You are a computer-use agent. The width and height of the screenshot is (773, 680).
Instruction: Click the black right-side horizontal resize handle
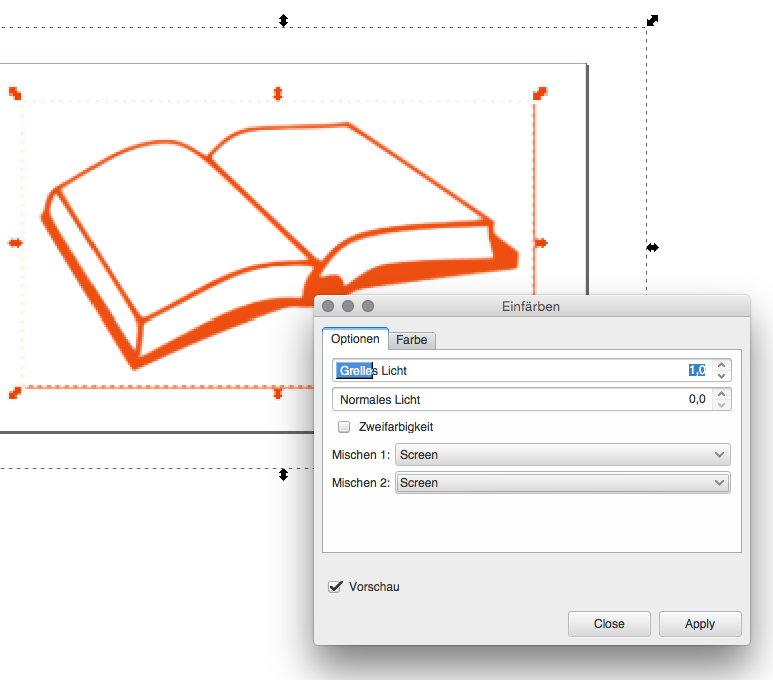click(652, 247)
